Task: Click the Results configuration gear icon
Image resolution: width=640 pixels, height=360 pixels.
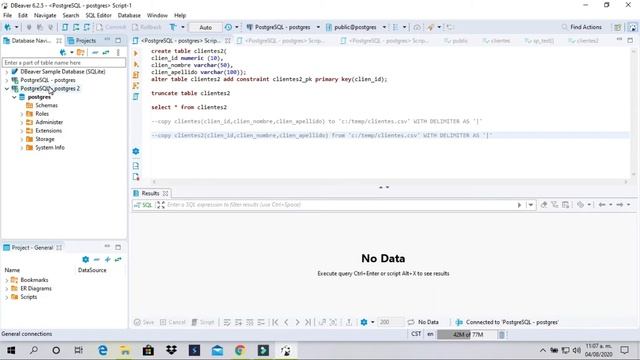Action: [x=364, y=322]
